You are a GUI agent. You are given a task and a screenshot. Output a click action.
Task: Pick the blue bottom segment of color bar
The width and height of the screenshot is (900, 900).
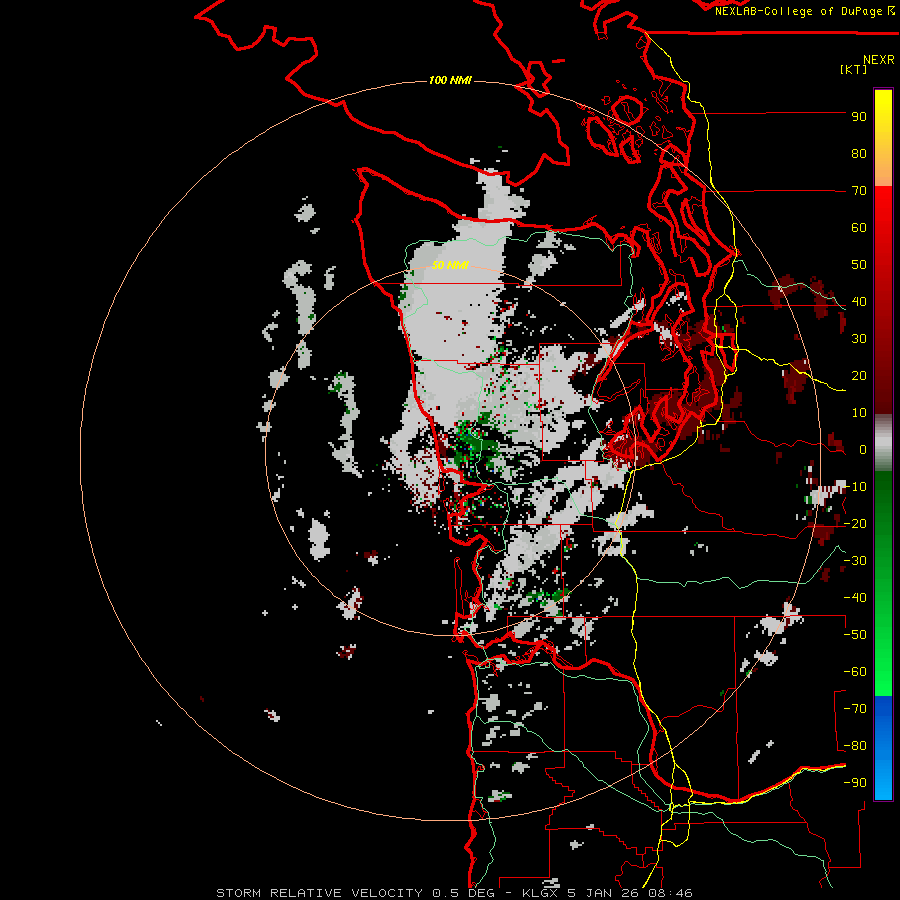[x=883, y=747]
